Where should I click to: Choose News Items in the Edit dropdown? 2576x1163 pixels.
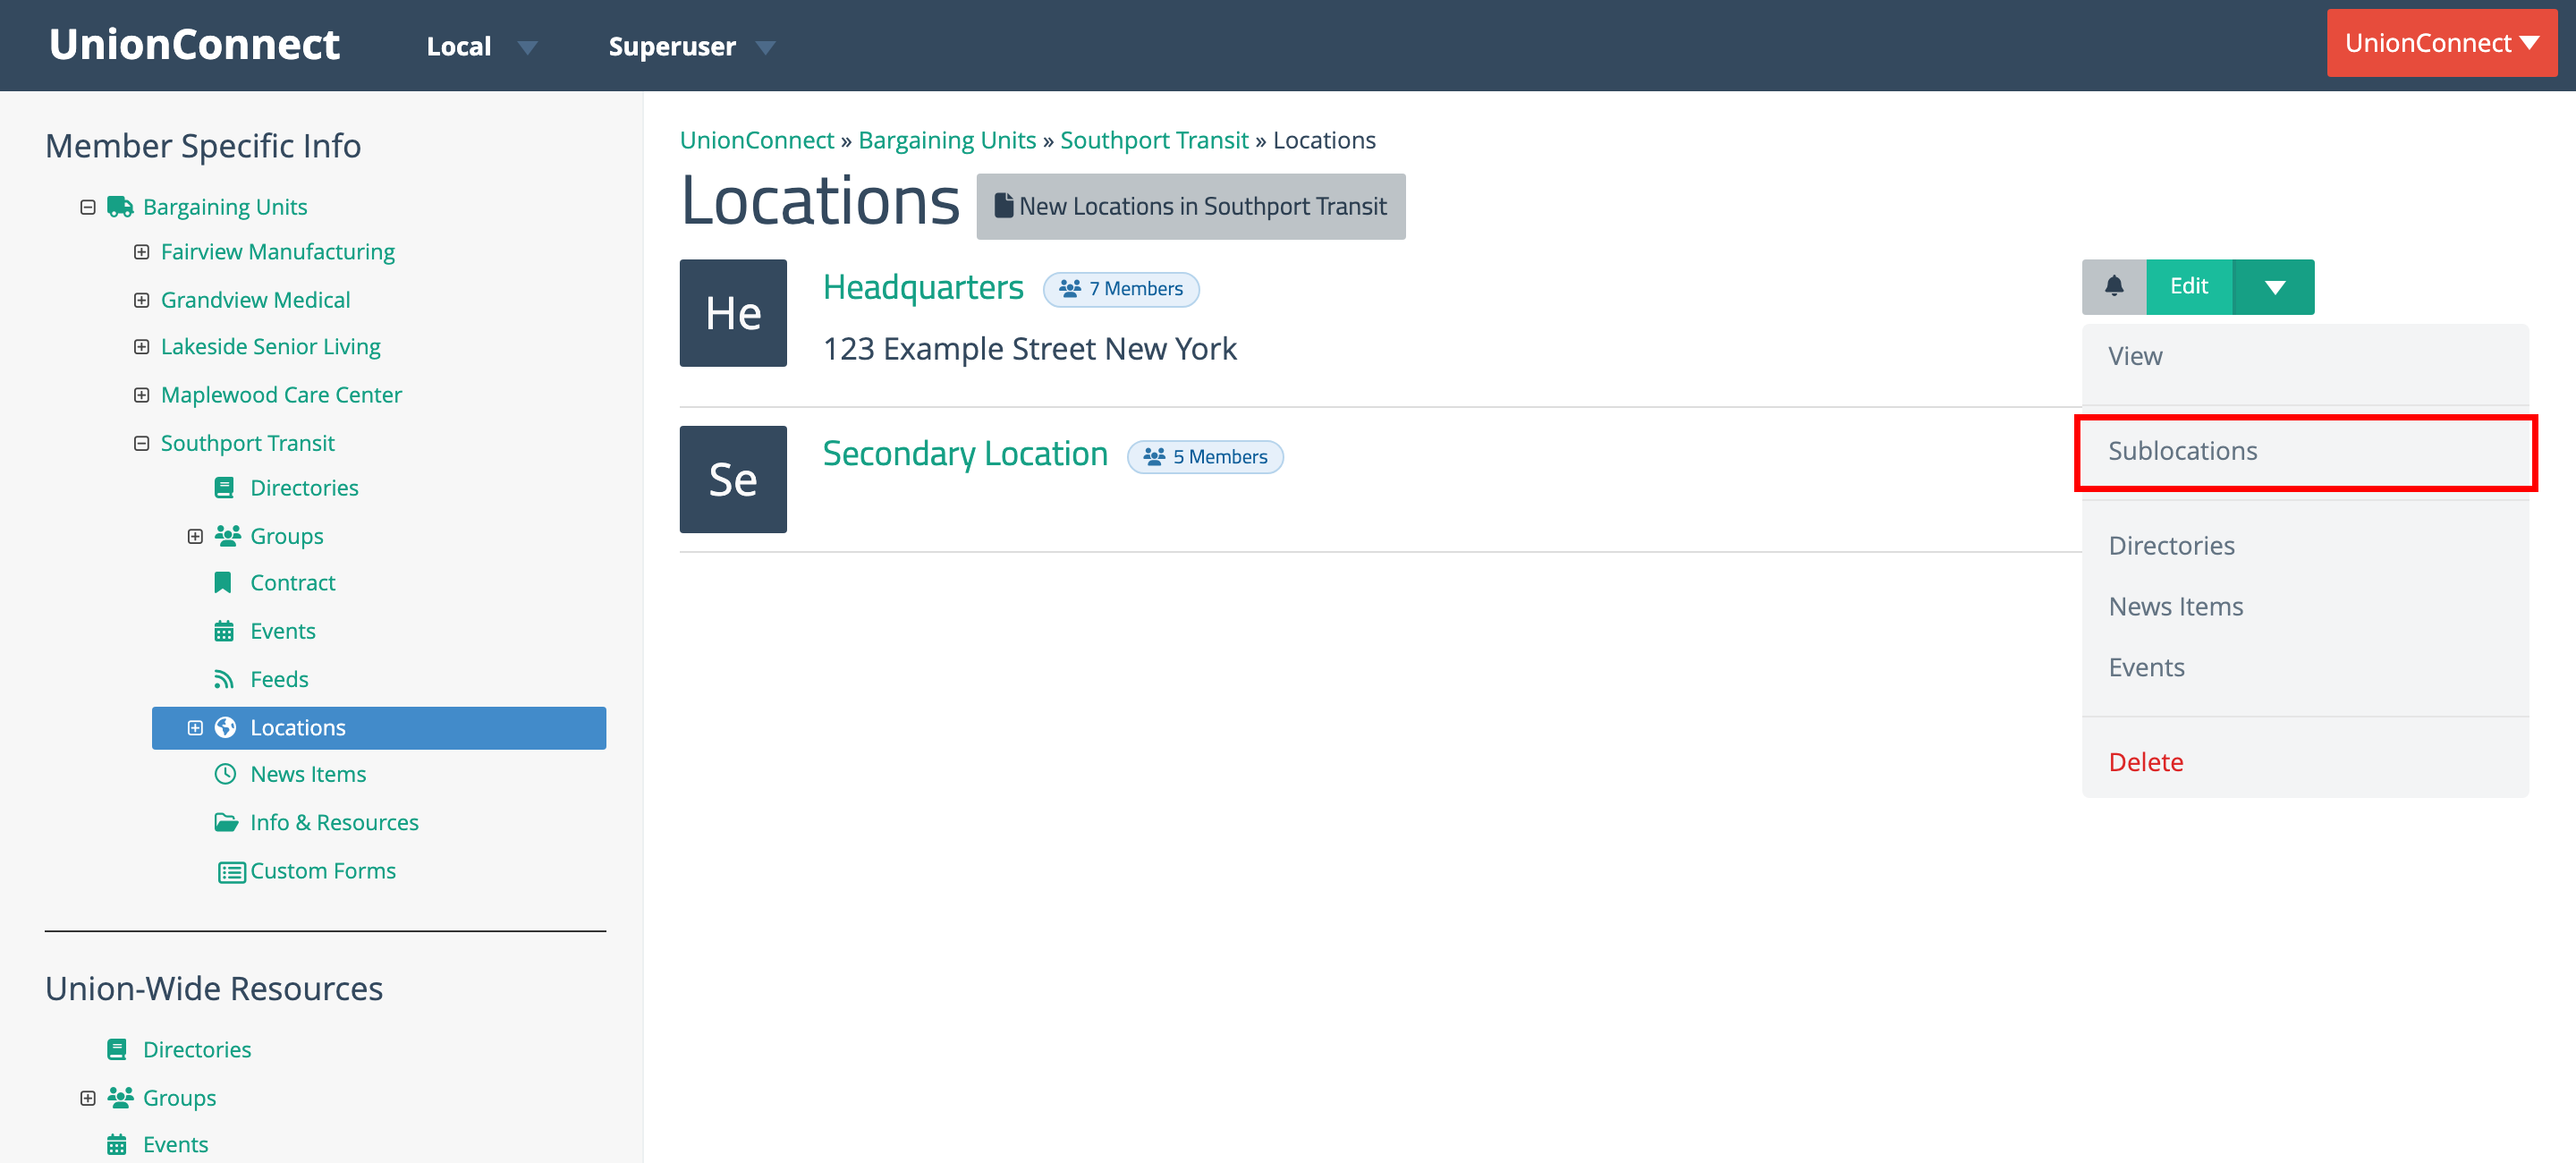point(2304,606)
